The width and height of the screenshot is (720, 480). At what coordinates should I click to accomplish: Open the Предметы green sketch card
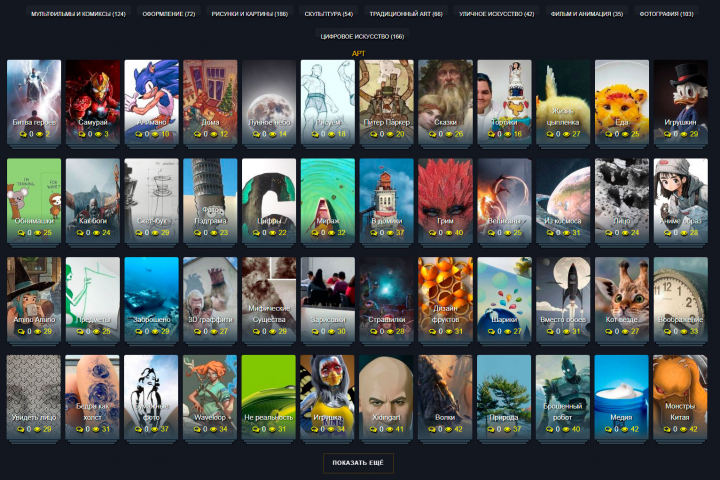pos(93,299)
